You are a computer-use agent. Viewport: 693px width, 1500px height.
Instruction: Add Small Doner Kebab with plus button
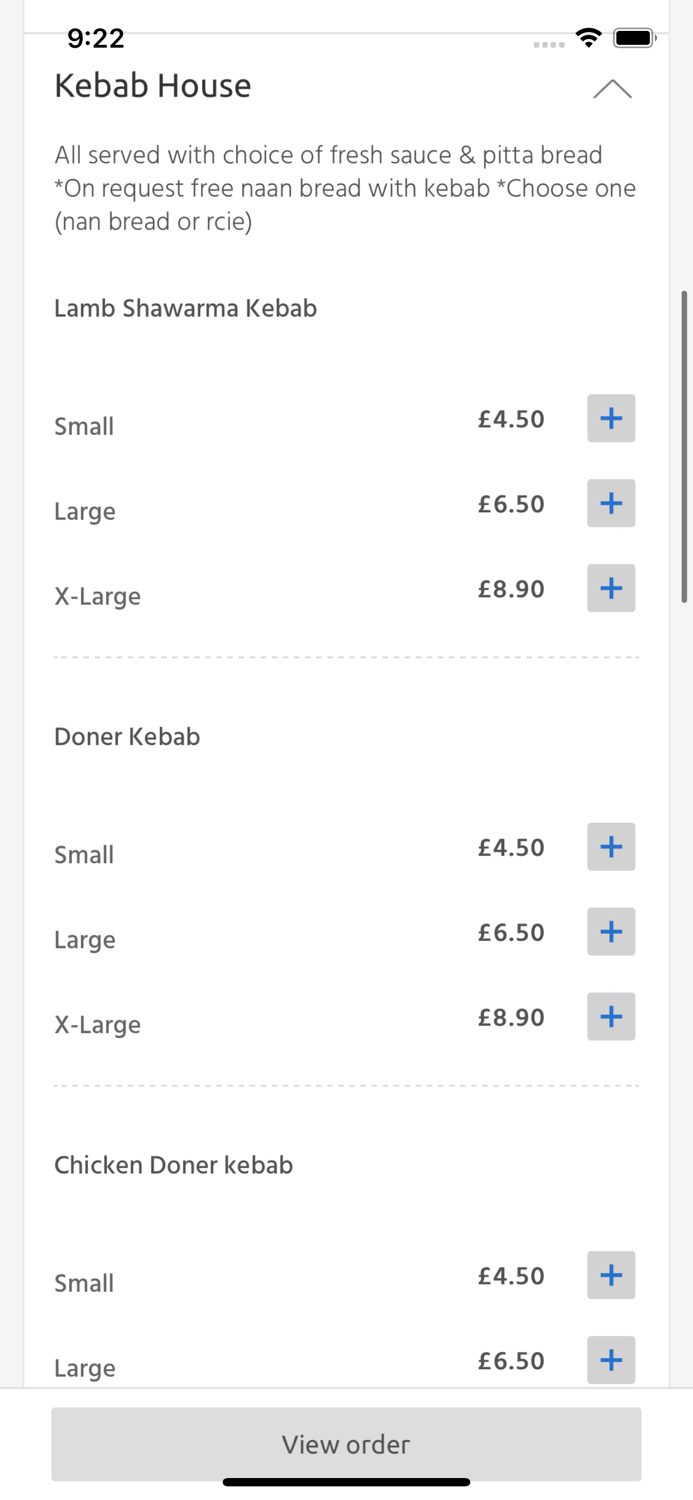point(610,846)
